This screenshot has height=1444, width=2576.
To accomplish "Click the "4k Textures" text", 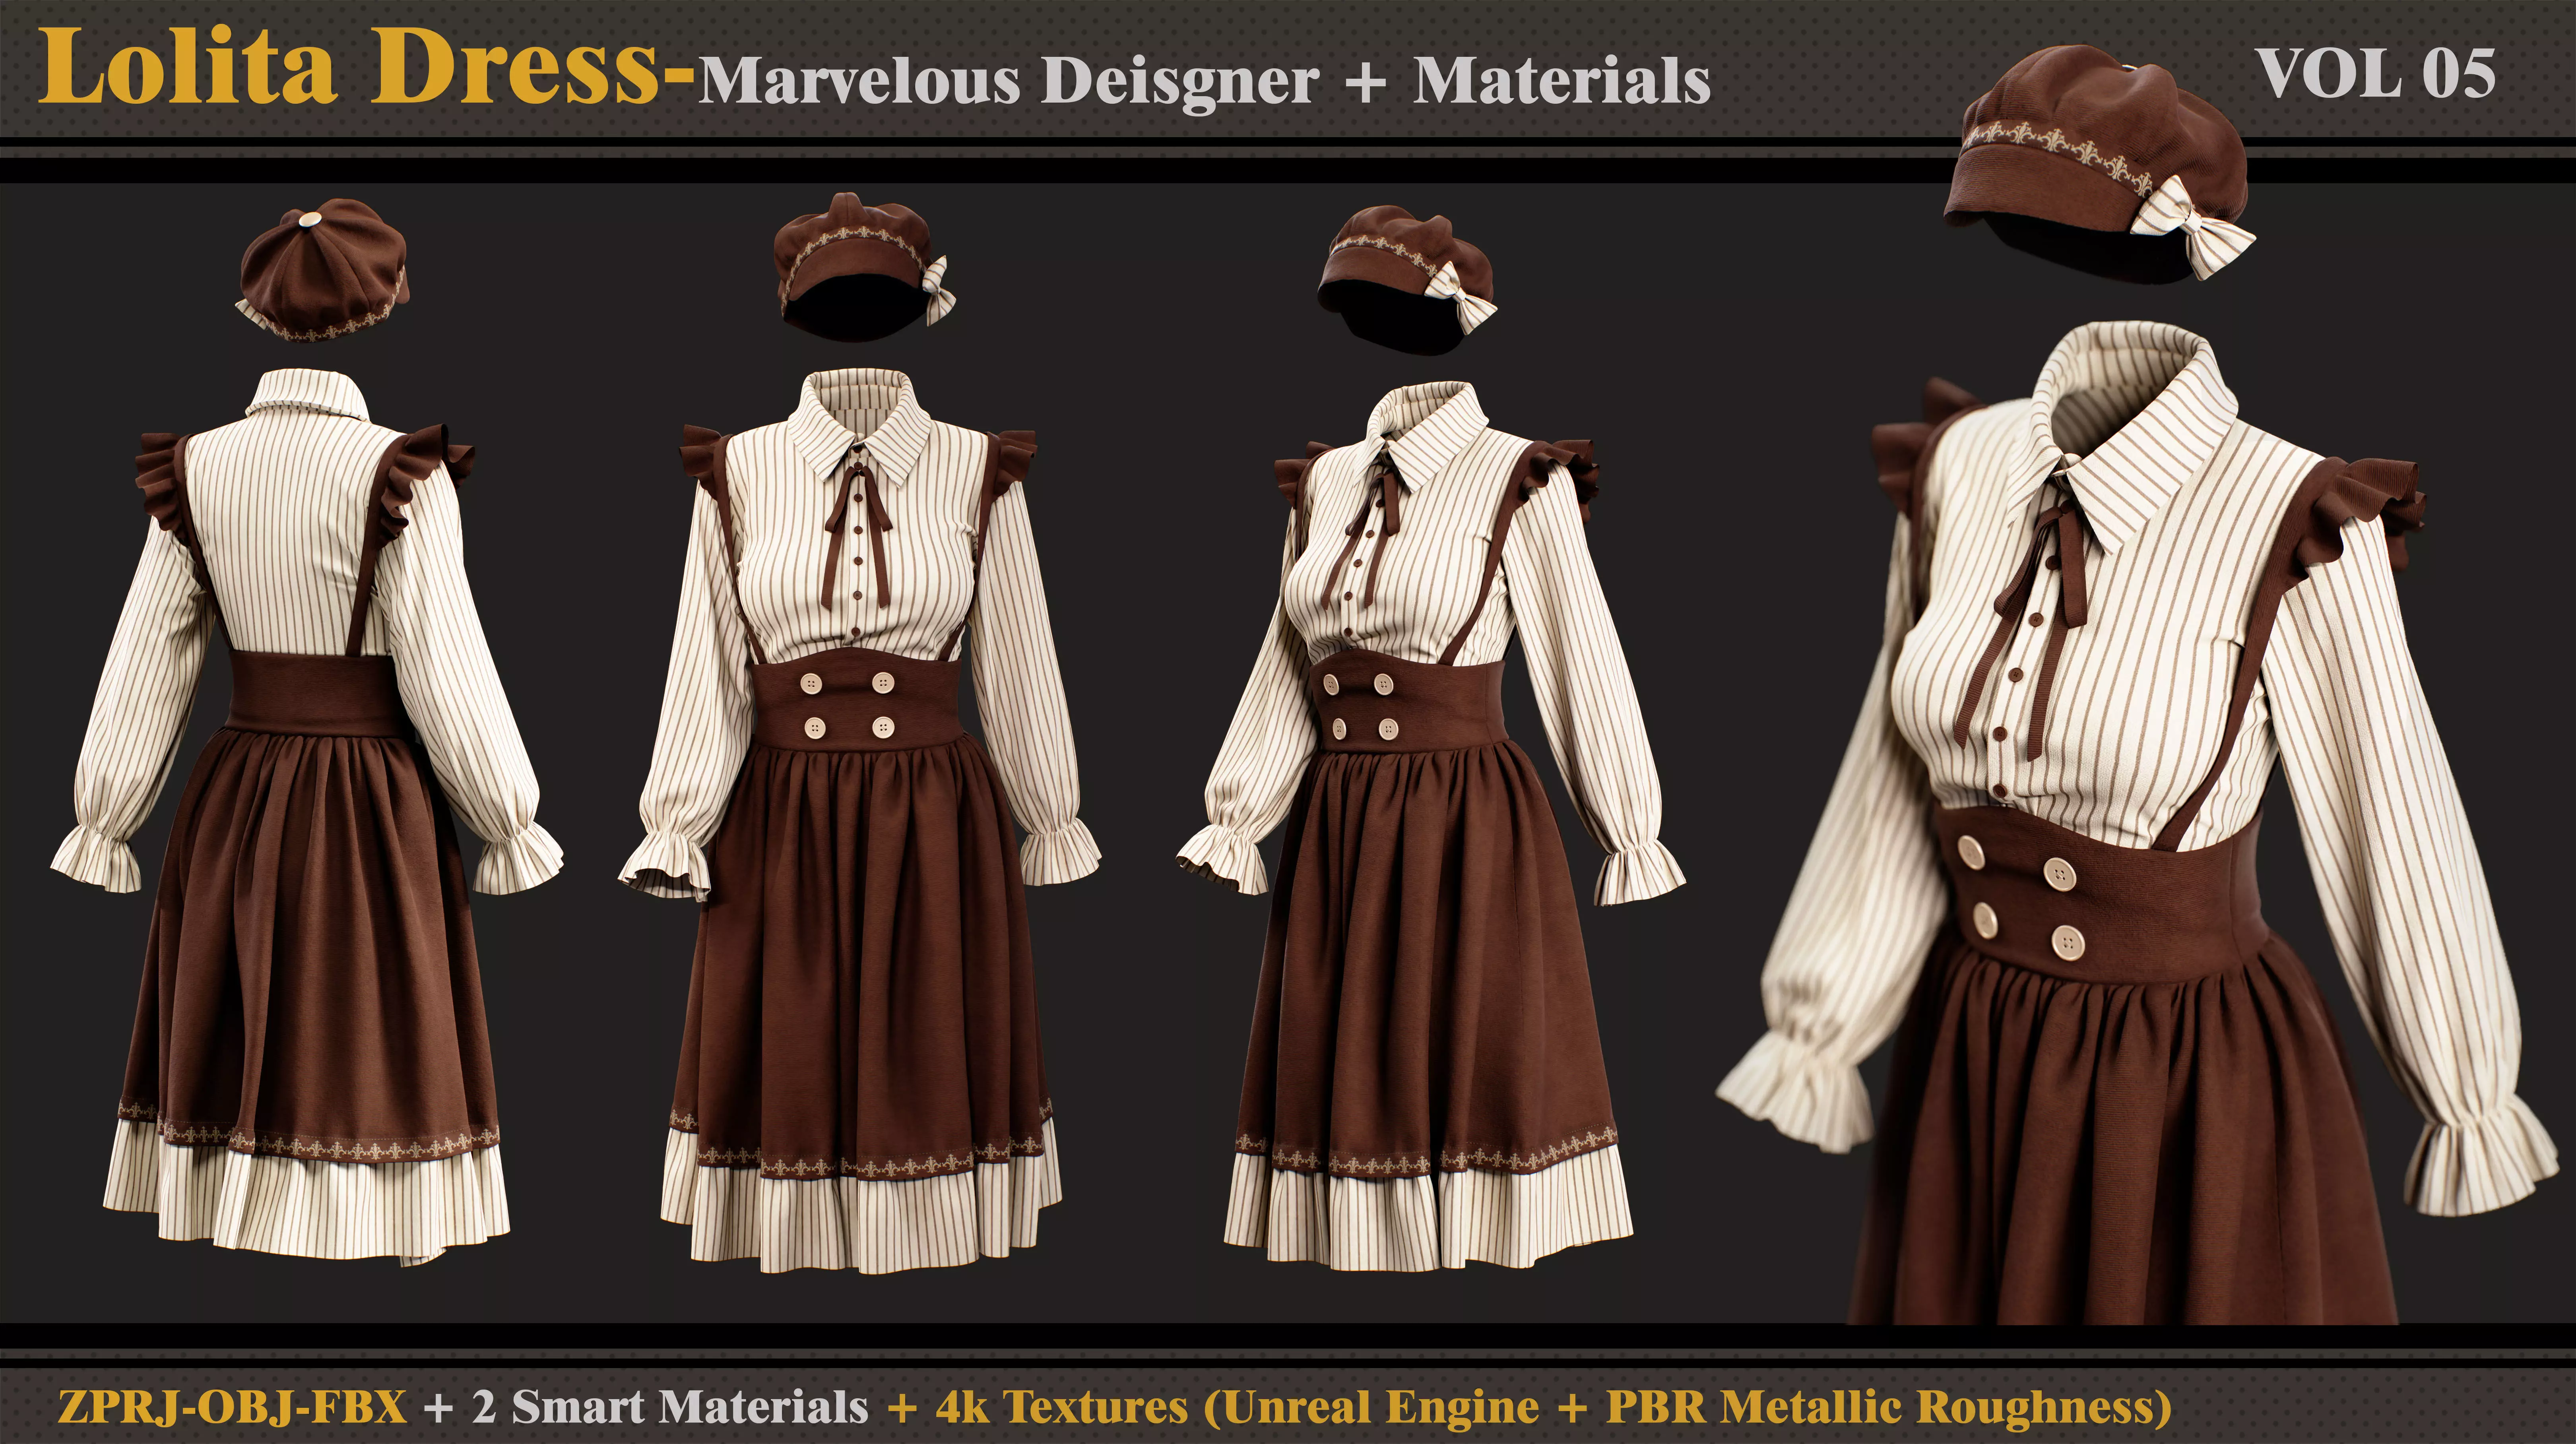I will coord(1062,1407).
